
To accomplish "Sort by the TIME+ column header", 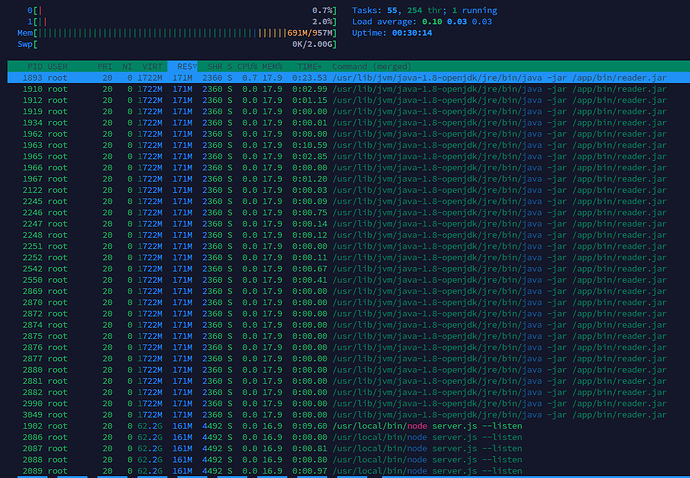I will pos(309,66).
